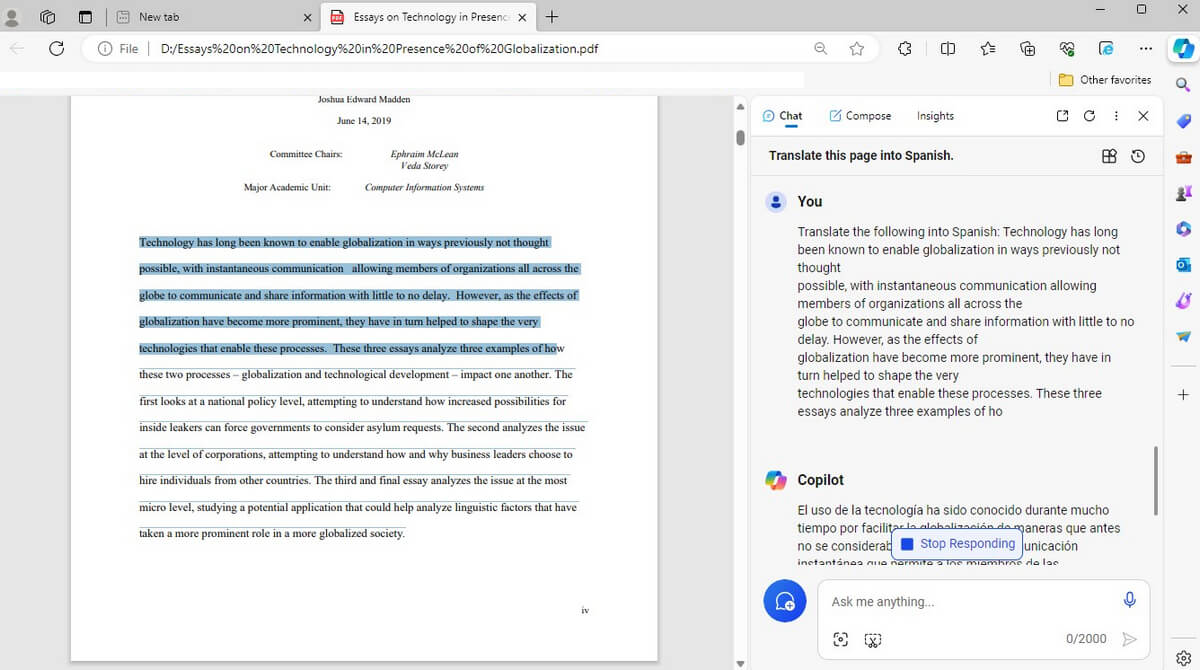
Task: Open the Drop paper plane sidebar icon
Action: tap(1183, 337)
